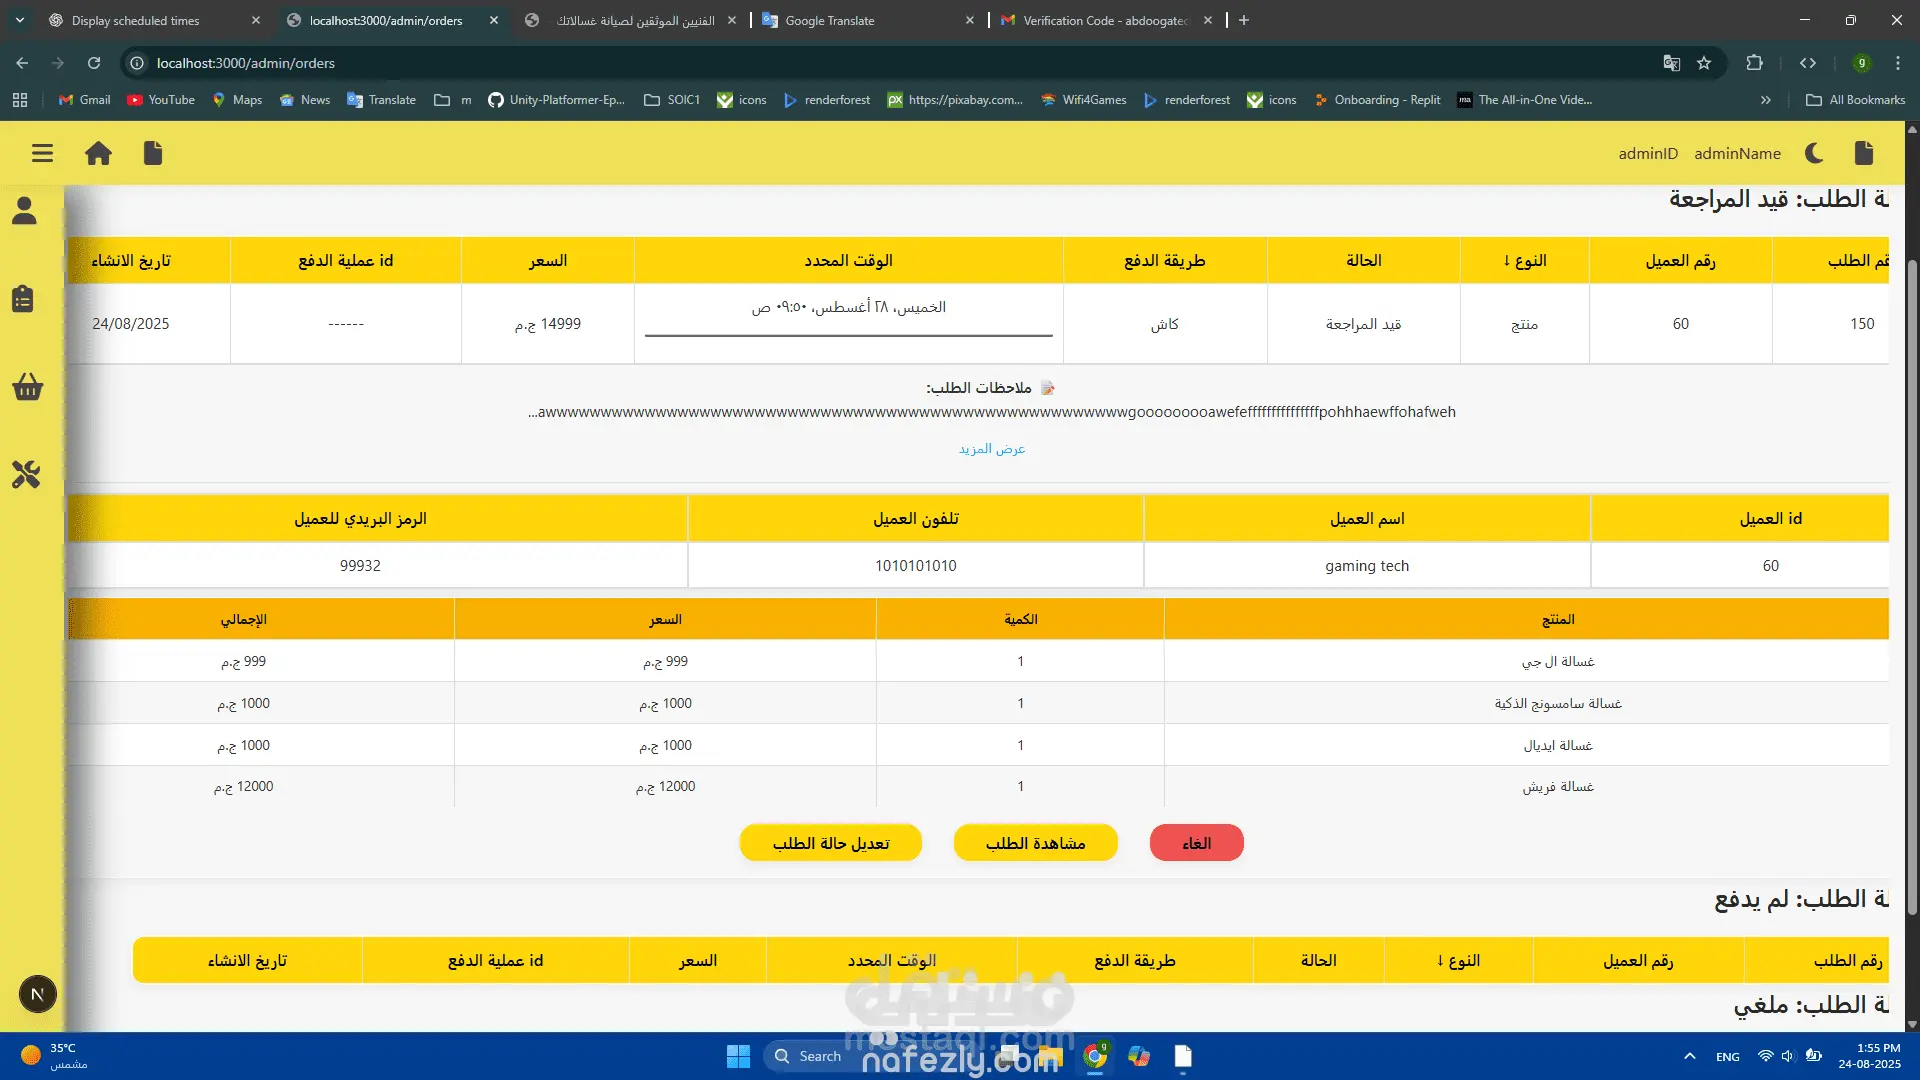
Task: Click adminID text in header
Action: tap(1648, 153)
